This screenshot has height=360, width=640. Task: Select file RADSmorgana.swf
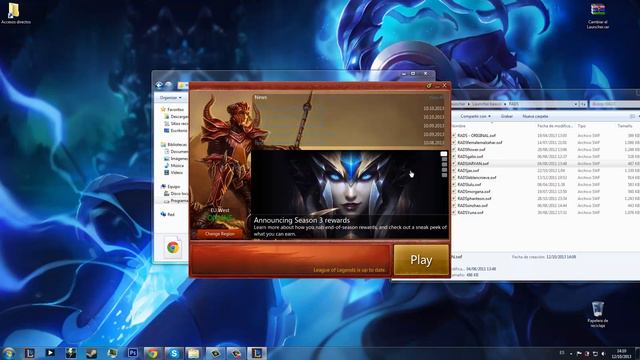(x=473, y=191)
